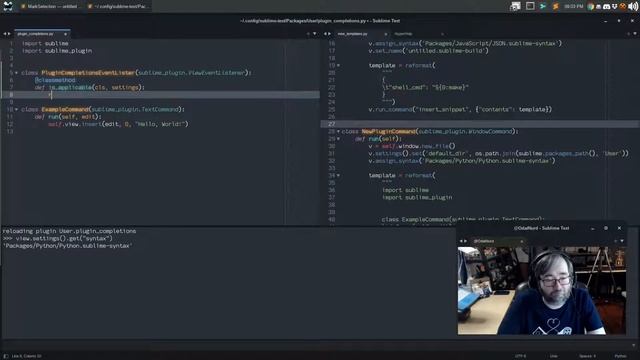Close the @OdatNurd tab in the small window
The image size is (640, 360).
tap(522, 241)
